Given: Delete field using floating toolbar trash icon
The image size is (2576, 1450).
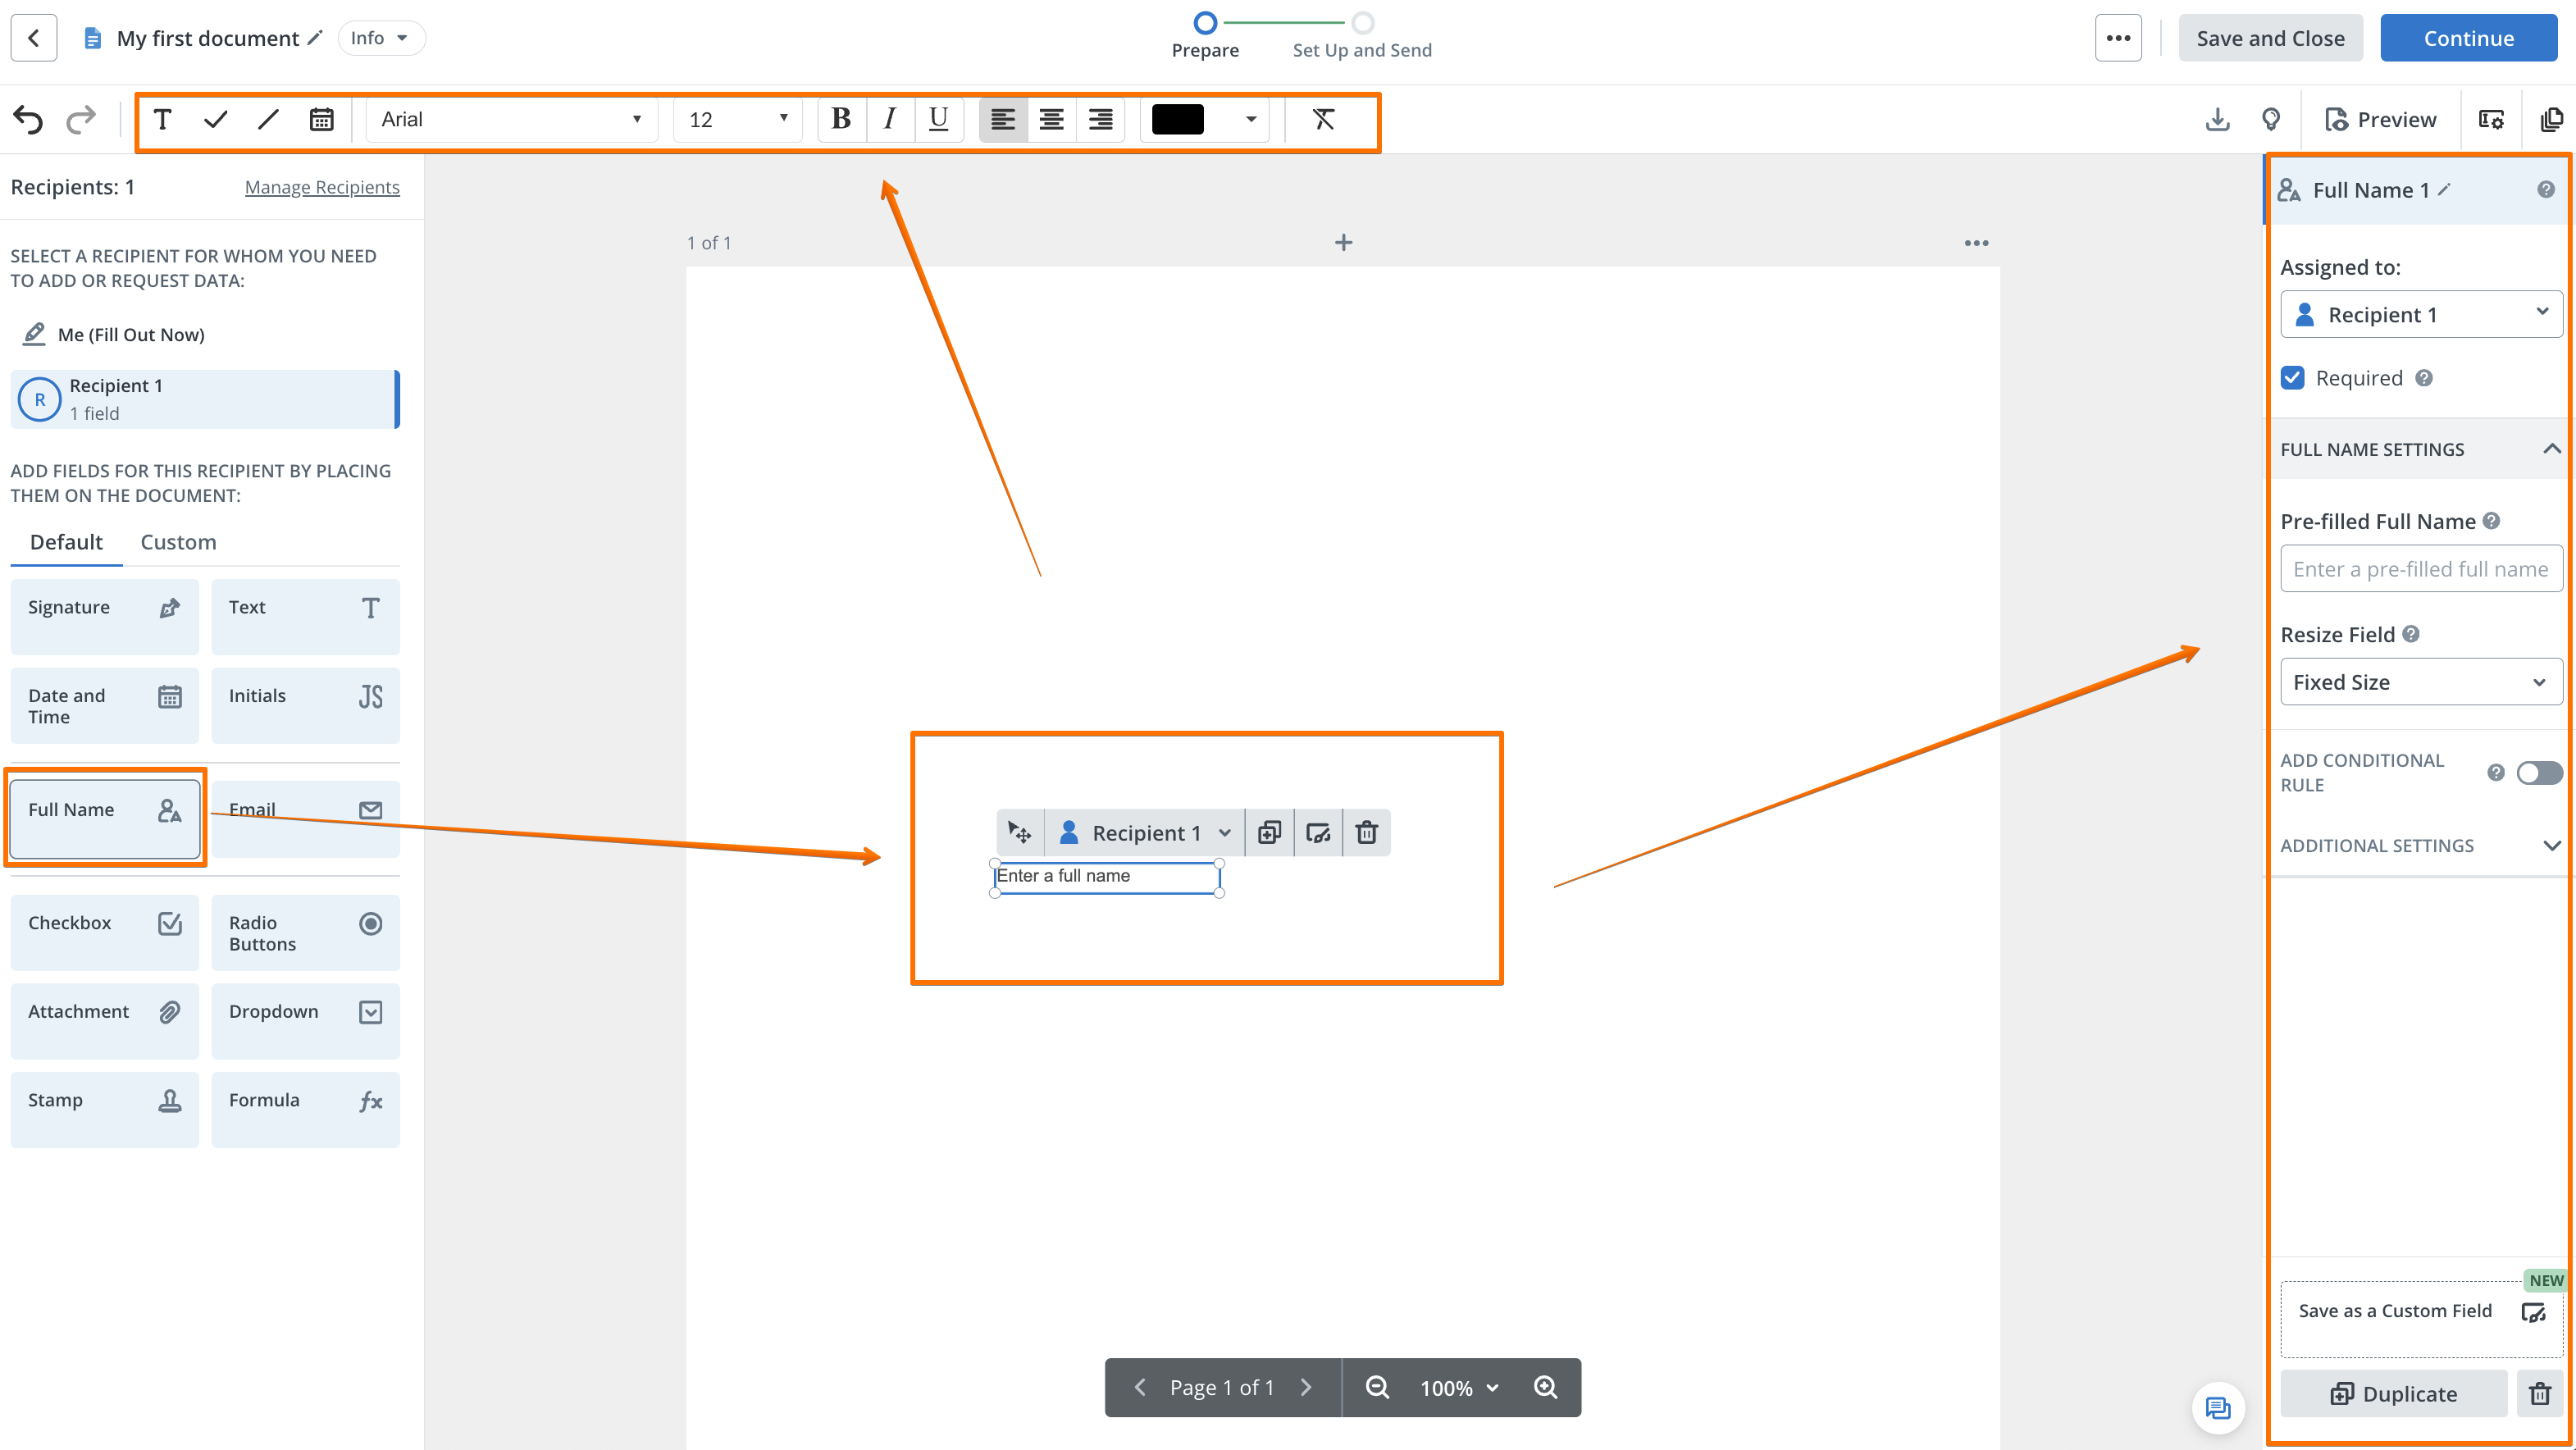Looking at the screenshot, I should [x=1366, y=832].
